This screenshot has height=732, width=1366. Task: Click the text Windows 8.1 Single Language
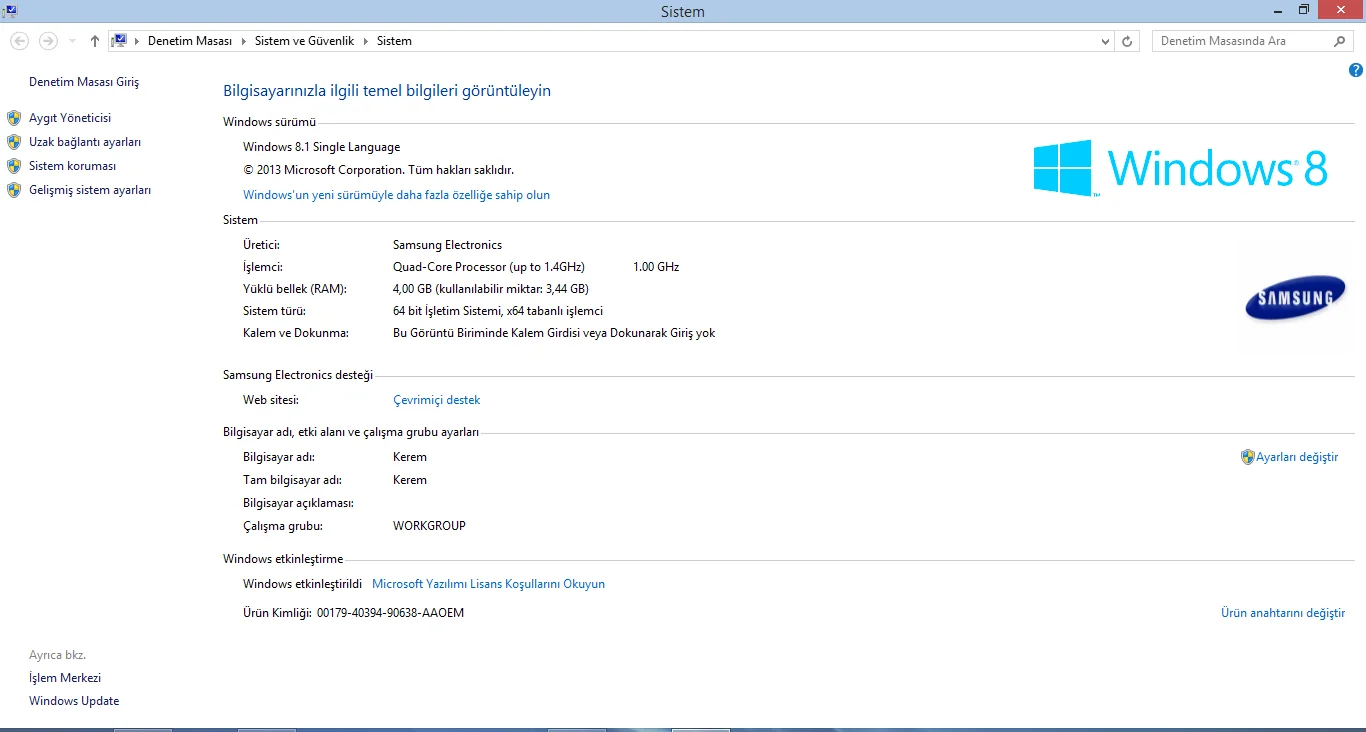[x=321, y=147]
